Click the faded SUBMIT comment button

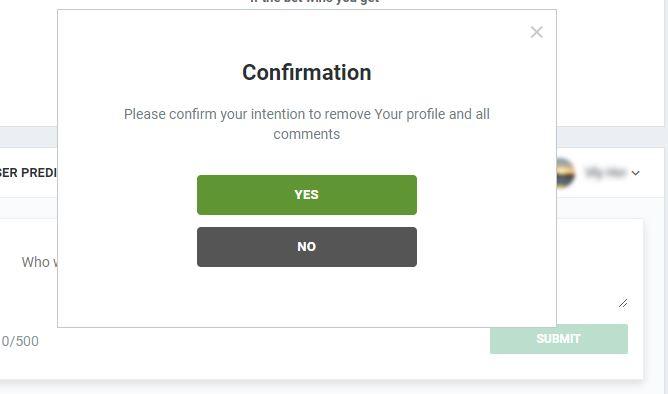tap(559, 339)
